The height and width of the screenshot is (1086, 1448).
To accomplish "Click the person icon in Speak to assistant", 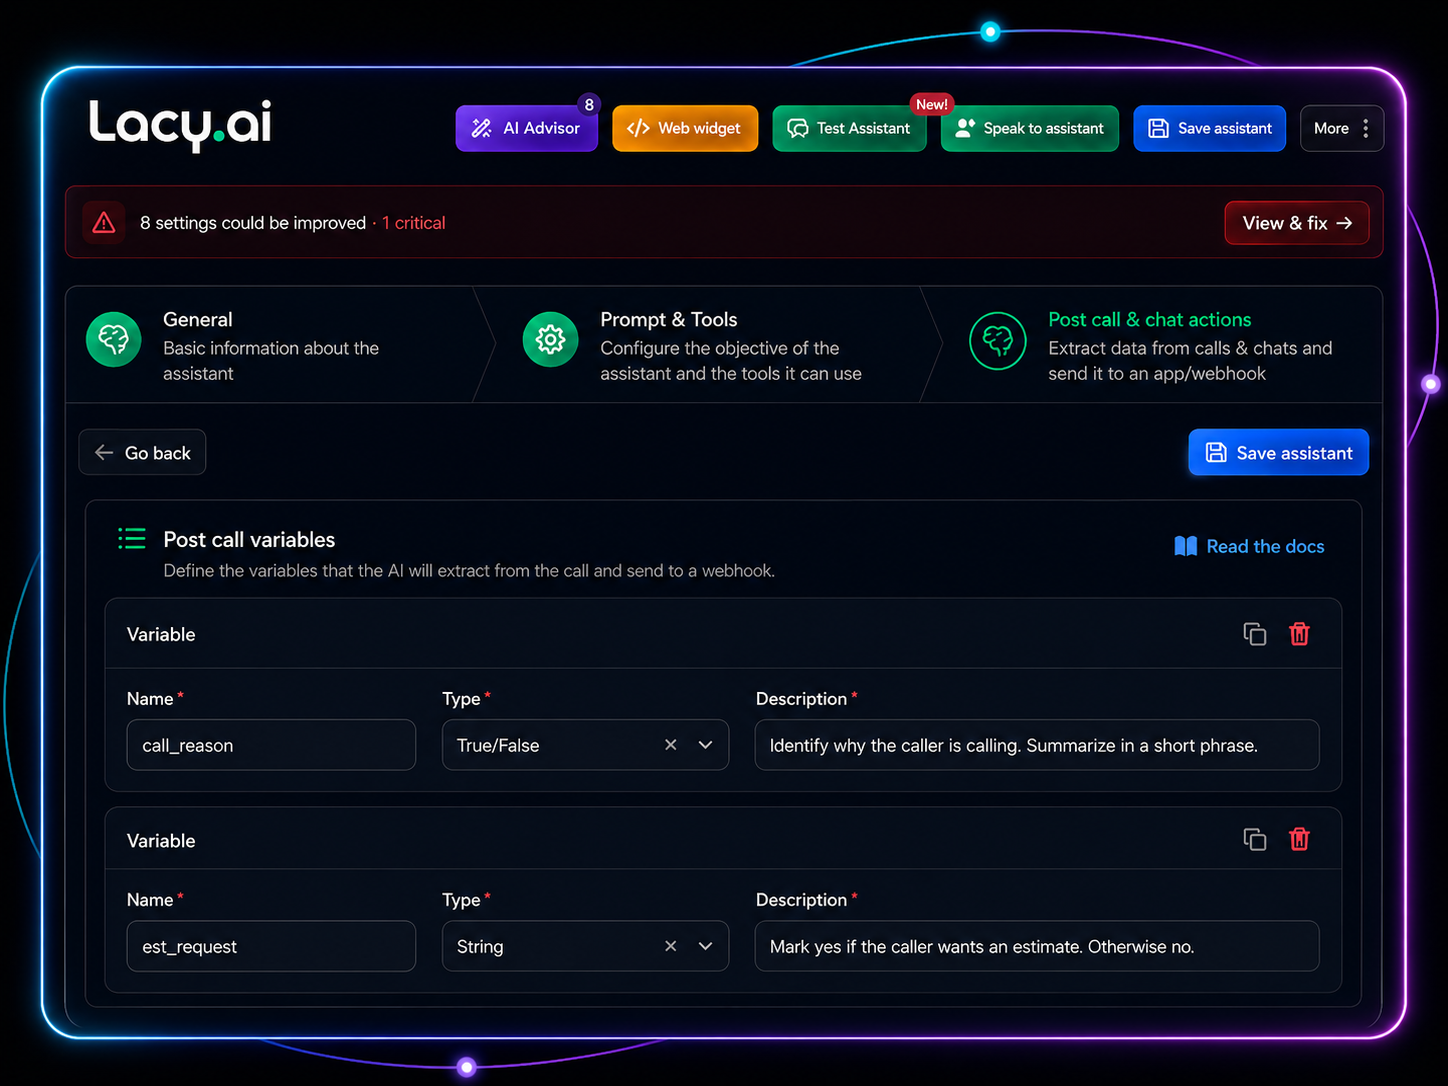I will (x=965, y=128).
